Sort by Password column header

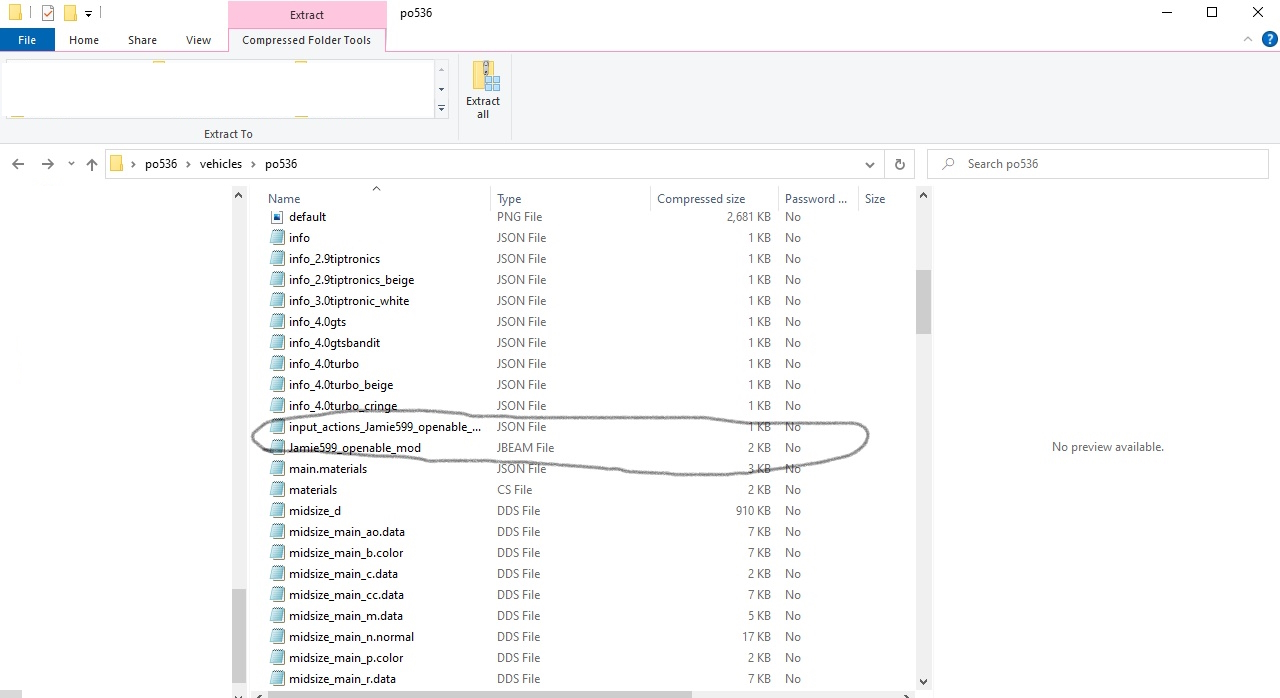coord(816,199)
